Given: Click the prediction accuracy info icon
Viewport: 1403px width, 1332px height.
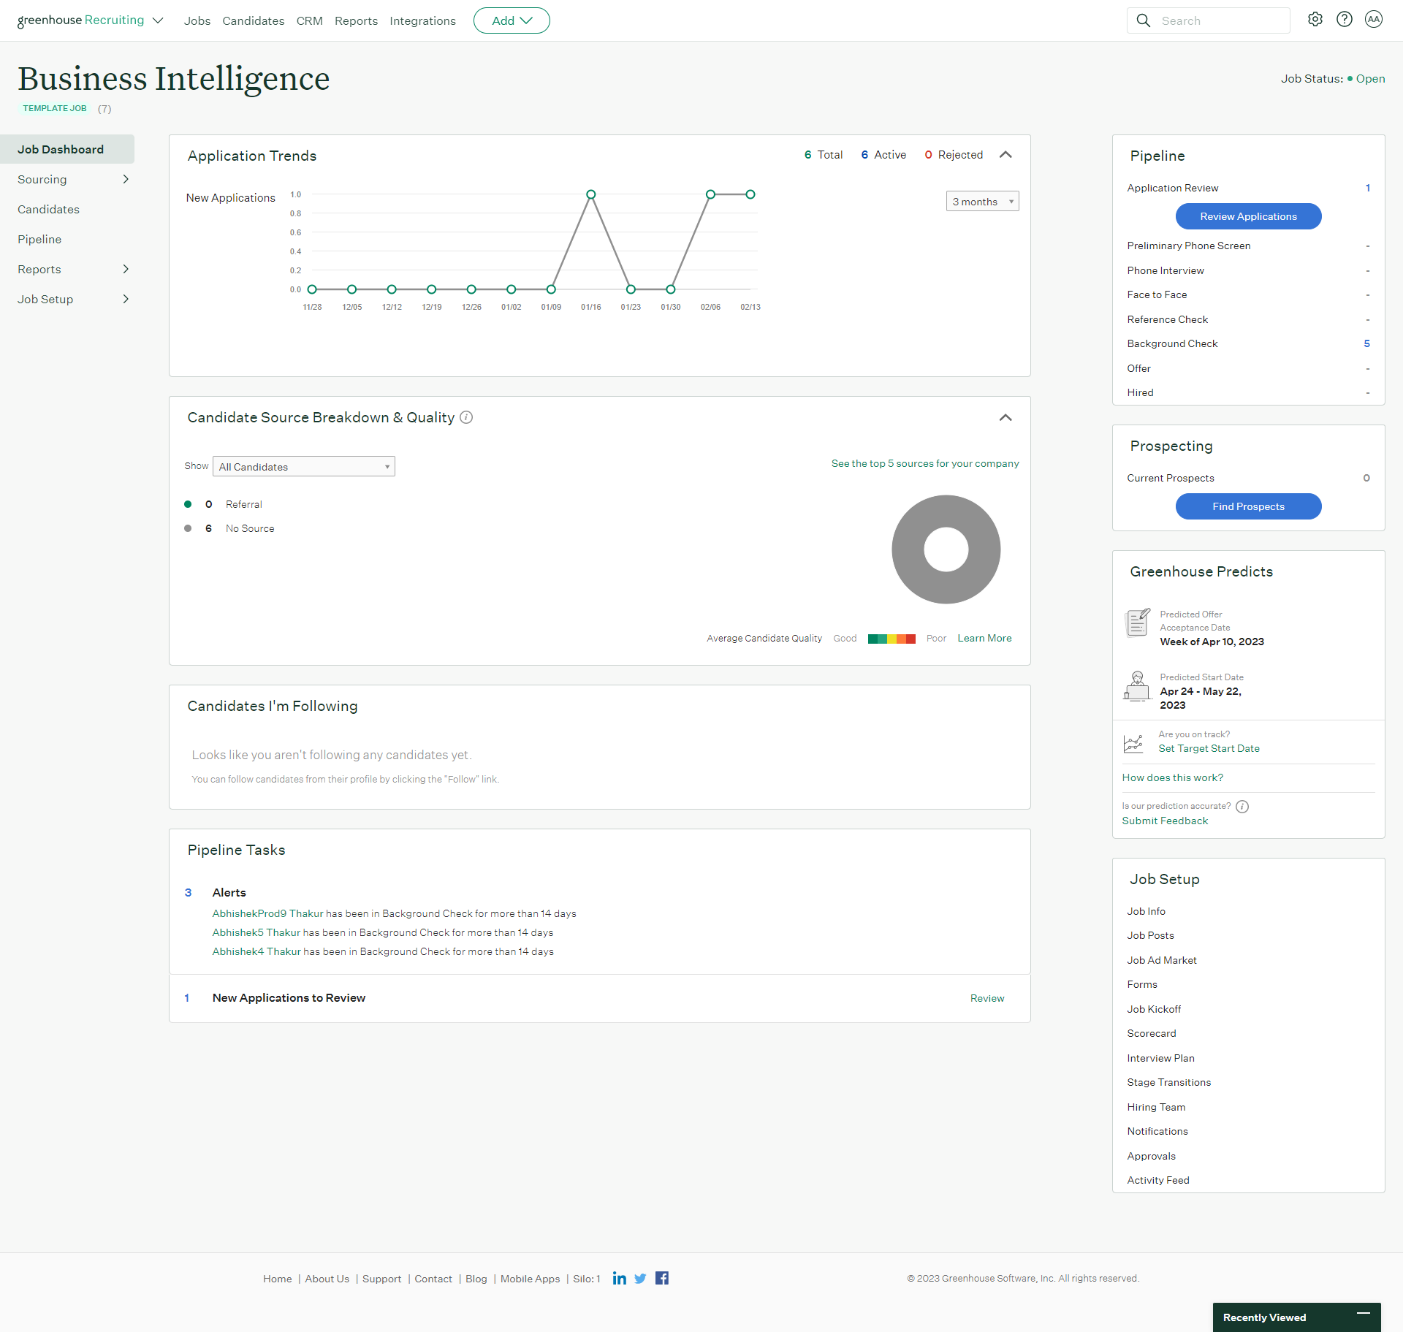Looking at the screenshot, I should pos(1242,806).
